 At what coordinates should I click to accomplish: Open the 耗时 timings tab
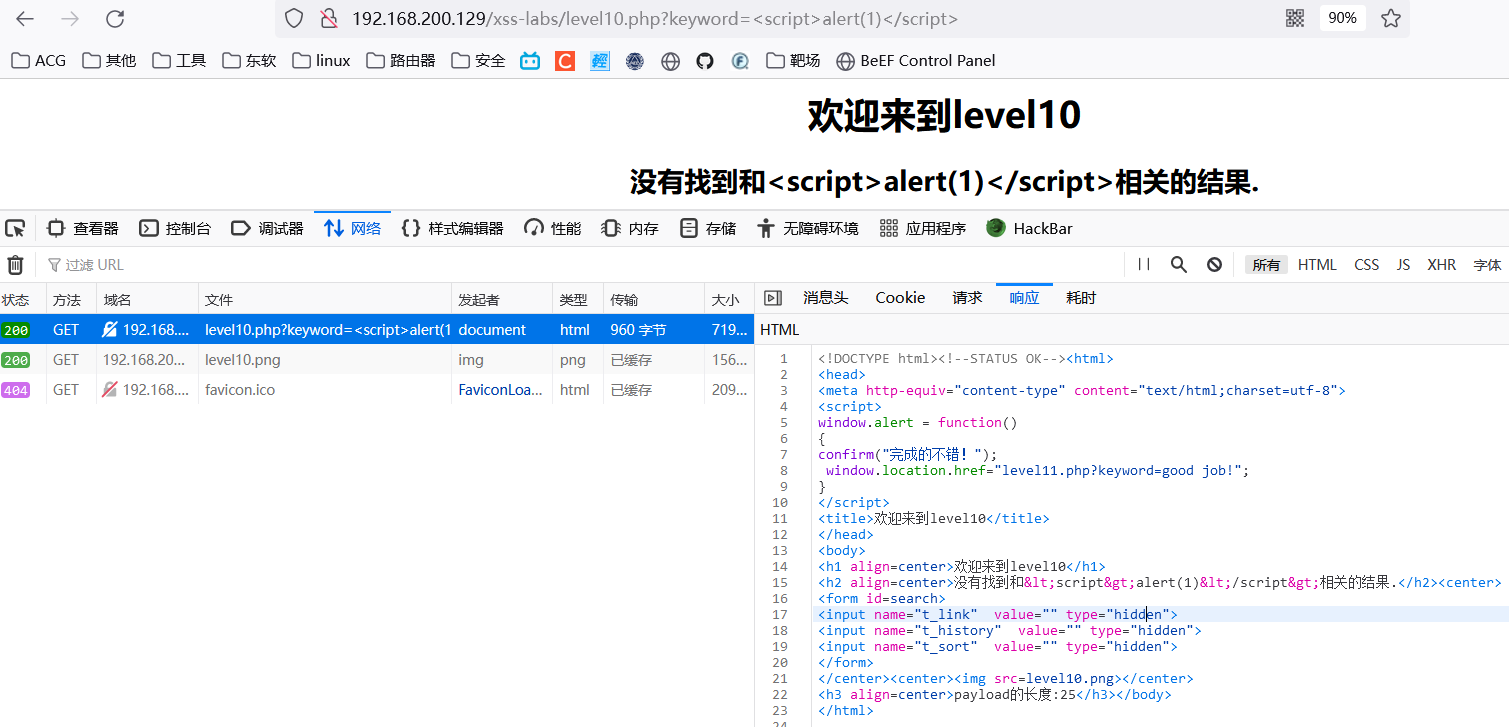[x=1081, y=298]
